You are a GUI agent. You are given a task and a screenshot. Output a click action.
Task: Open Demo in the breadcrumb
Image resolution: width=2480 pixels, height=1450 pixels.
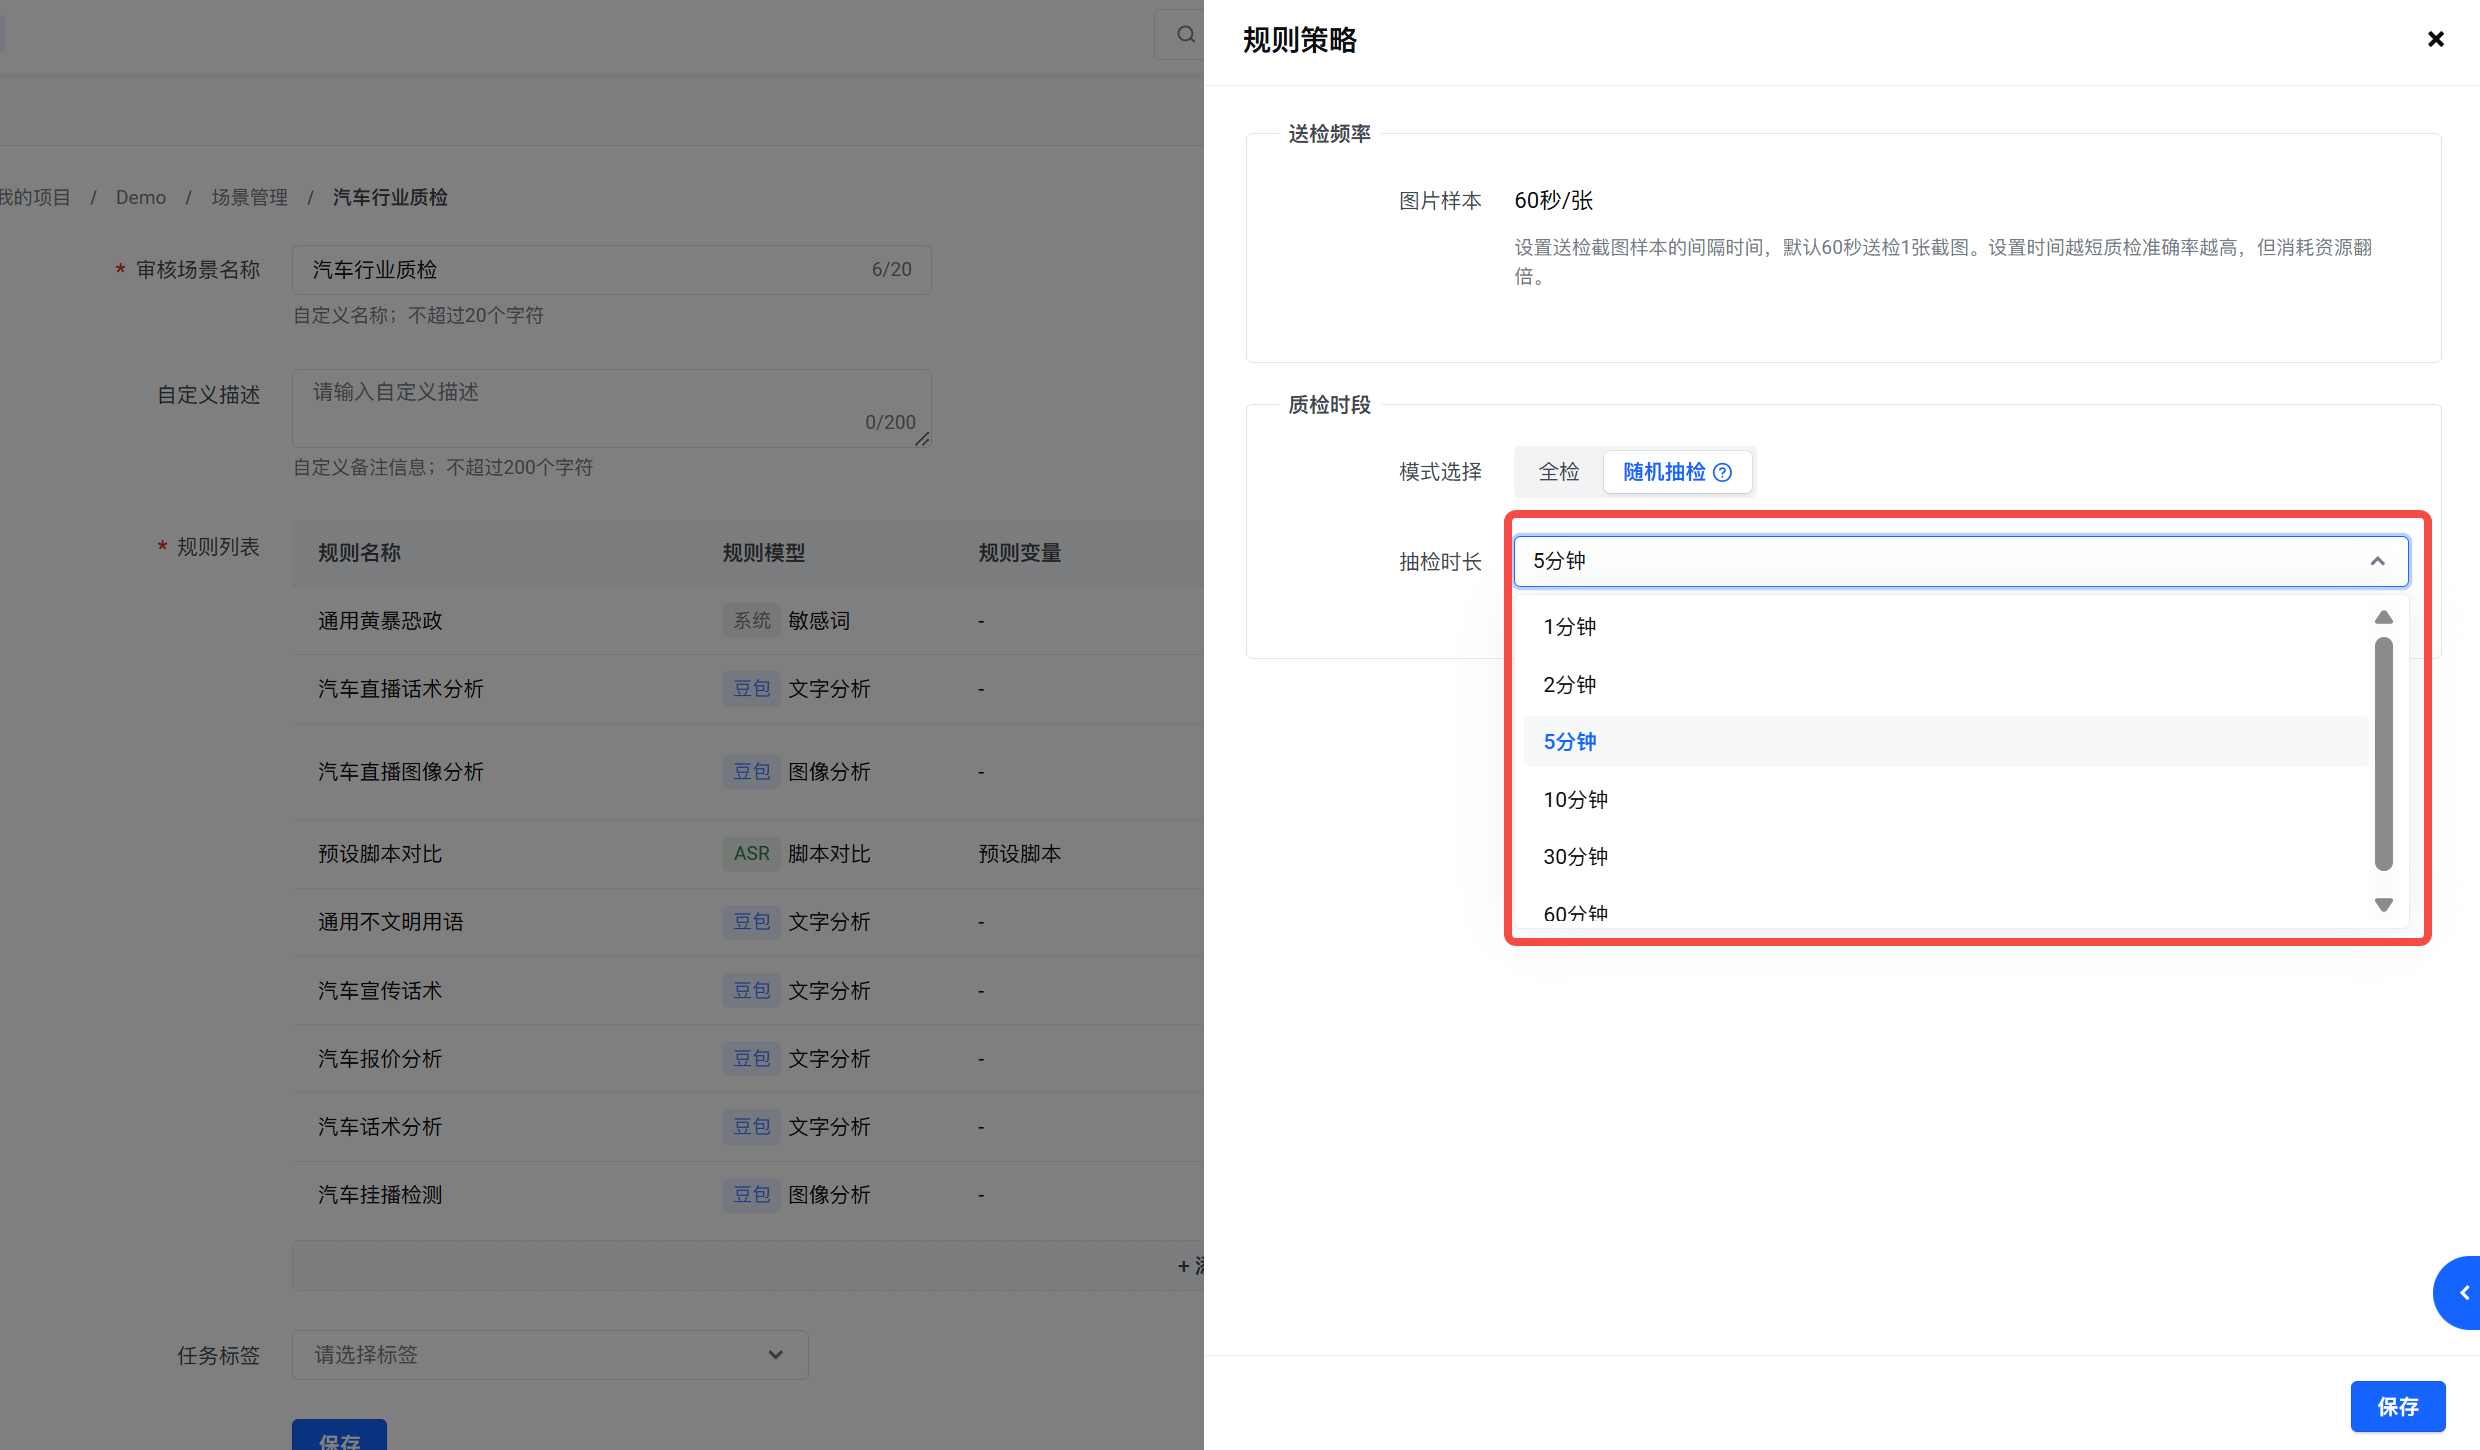click(141, 198)
